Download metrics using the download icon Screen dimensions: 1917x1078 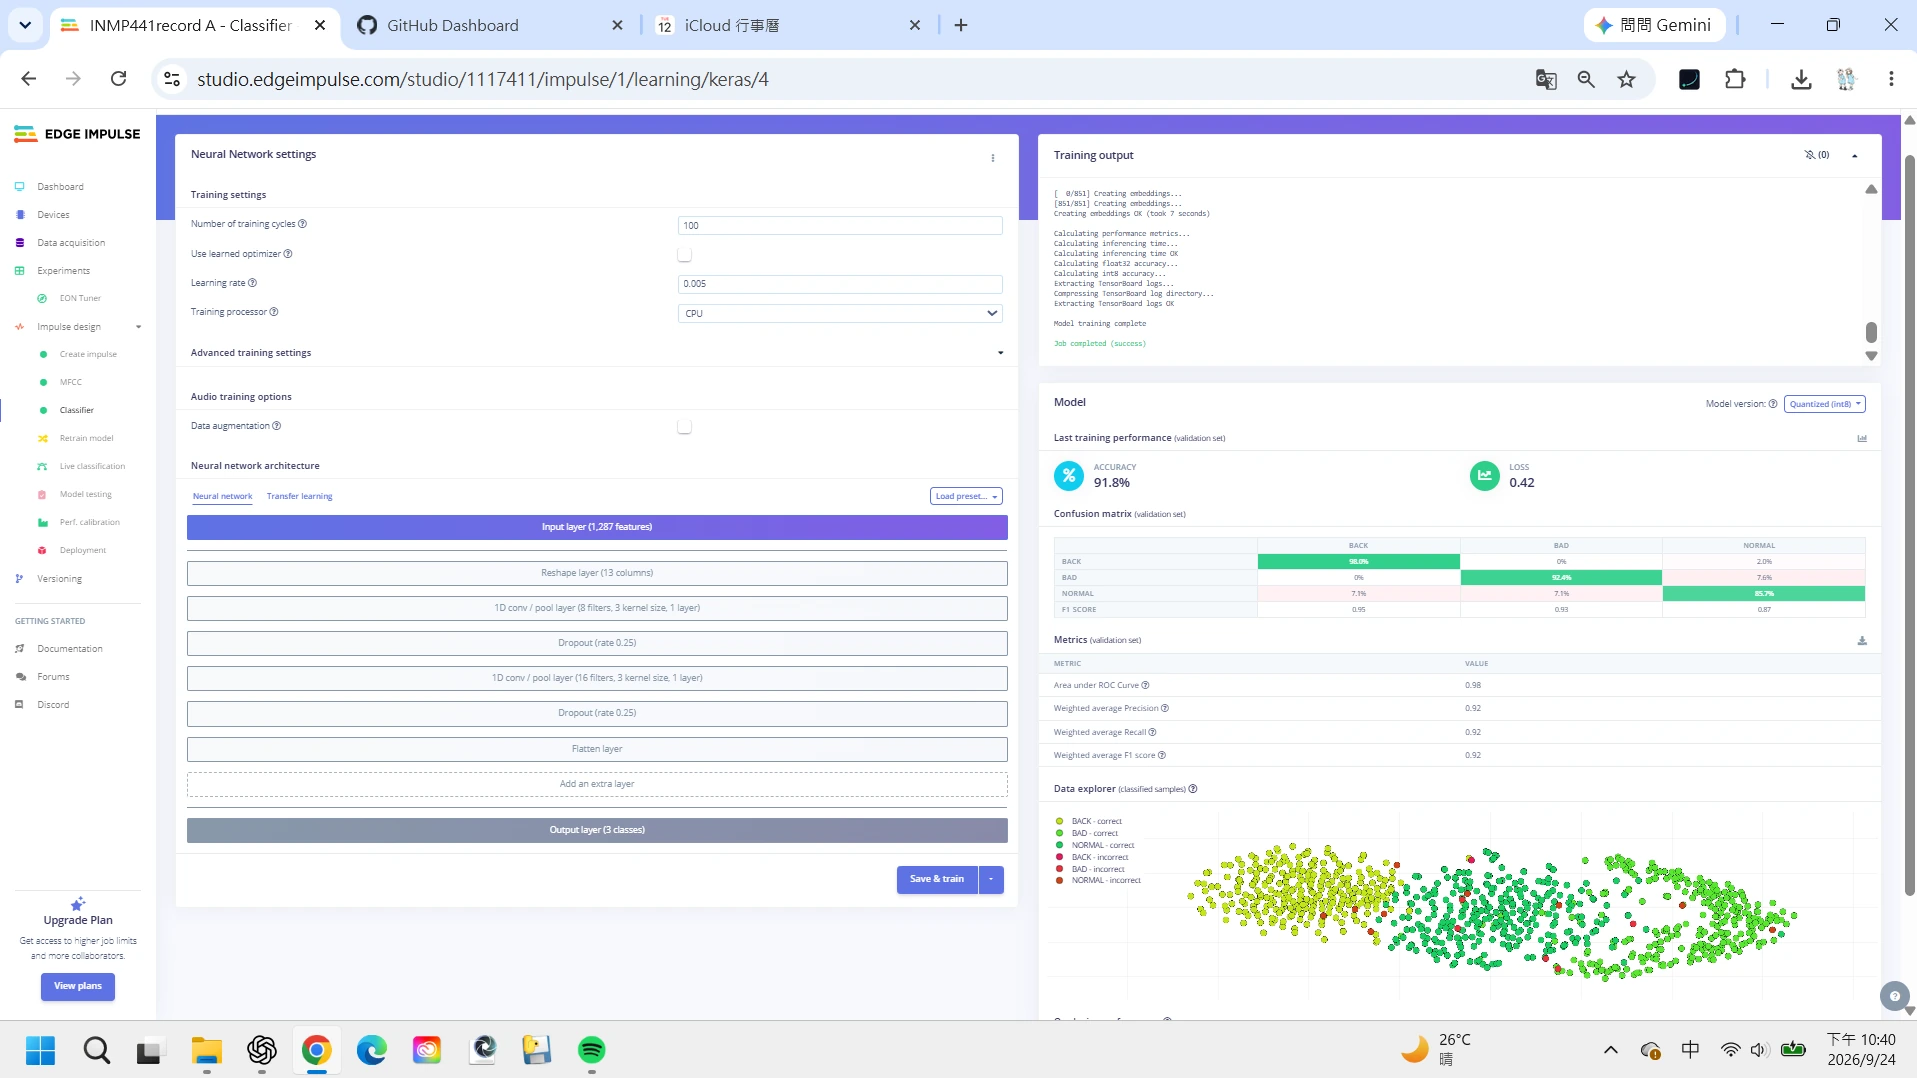click(1862, 641)
